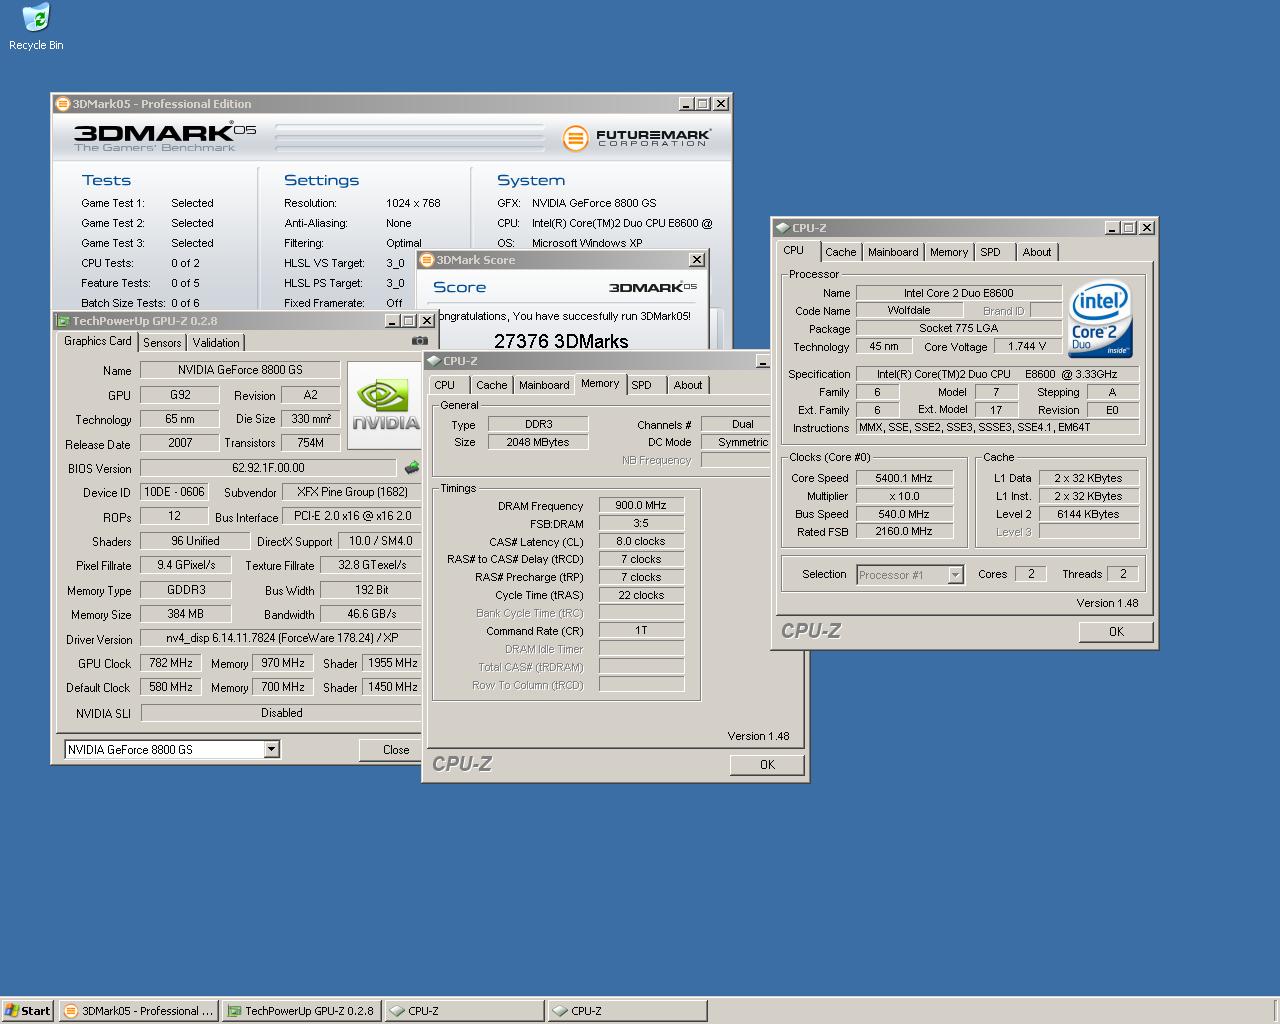Click the GPU-Z title bar icon
This screenshot has height=1024, width=1280.
click(x=63, y=321)
